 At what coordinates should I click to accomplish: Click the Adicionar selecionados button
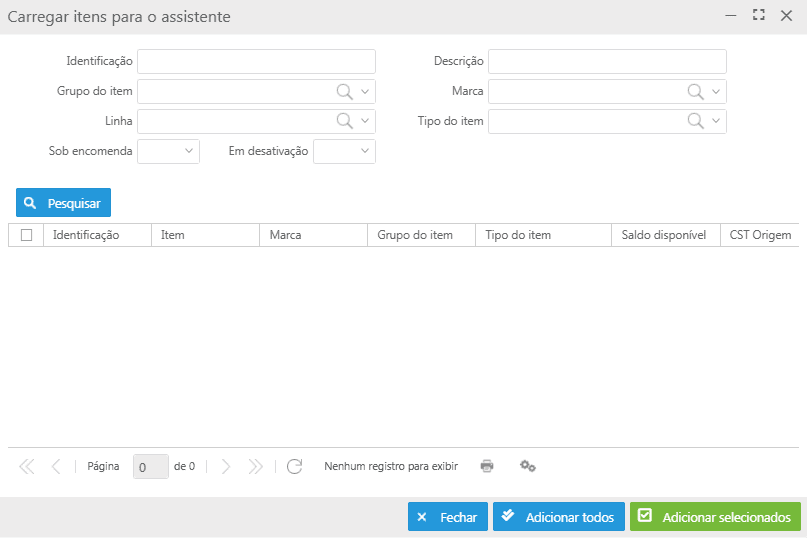[x=715, y=517]
